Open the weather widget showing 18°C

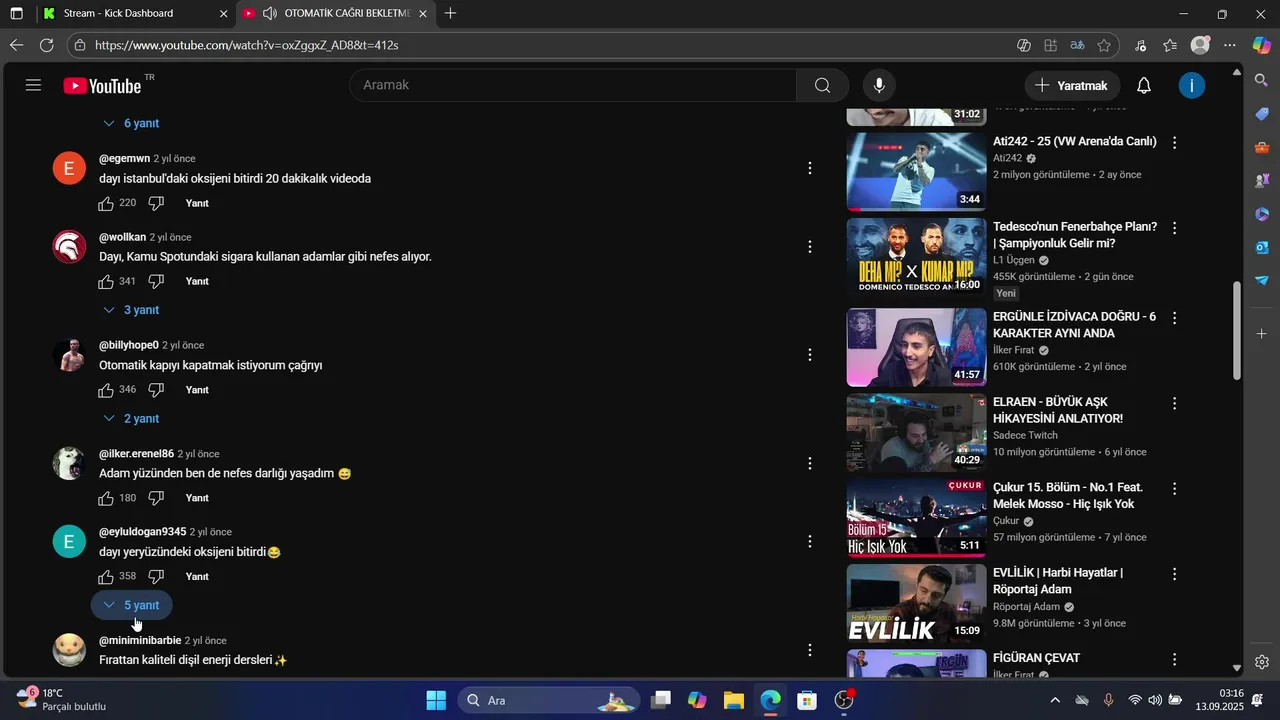pyautogui.click(x=60, y=699)
